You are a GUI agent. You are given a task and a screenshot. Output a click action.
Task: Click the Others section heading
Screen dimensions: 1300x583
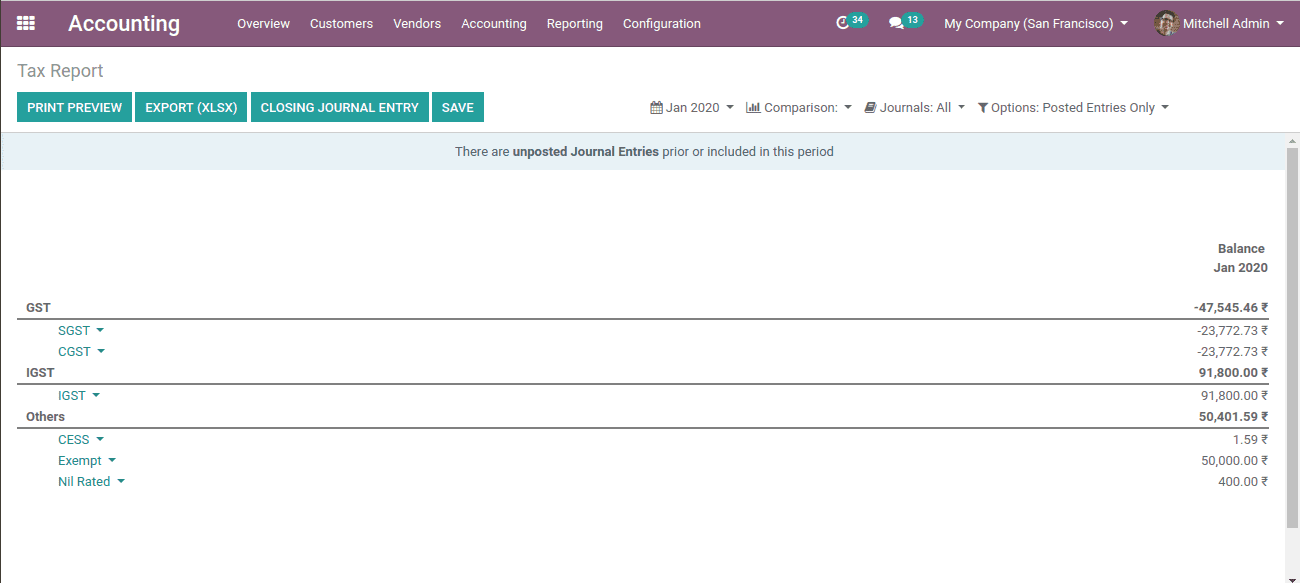coord(45,416)
